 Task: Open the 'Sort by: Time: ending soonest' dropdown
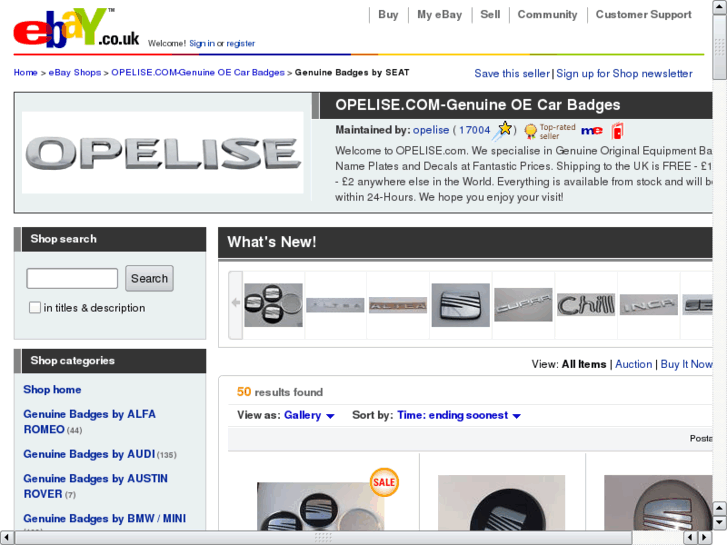459,415
